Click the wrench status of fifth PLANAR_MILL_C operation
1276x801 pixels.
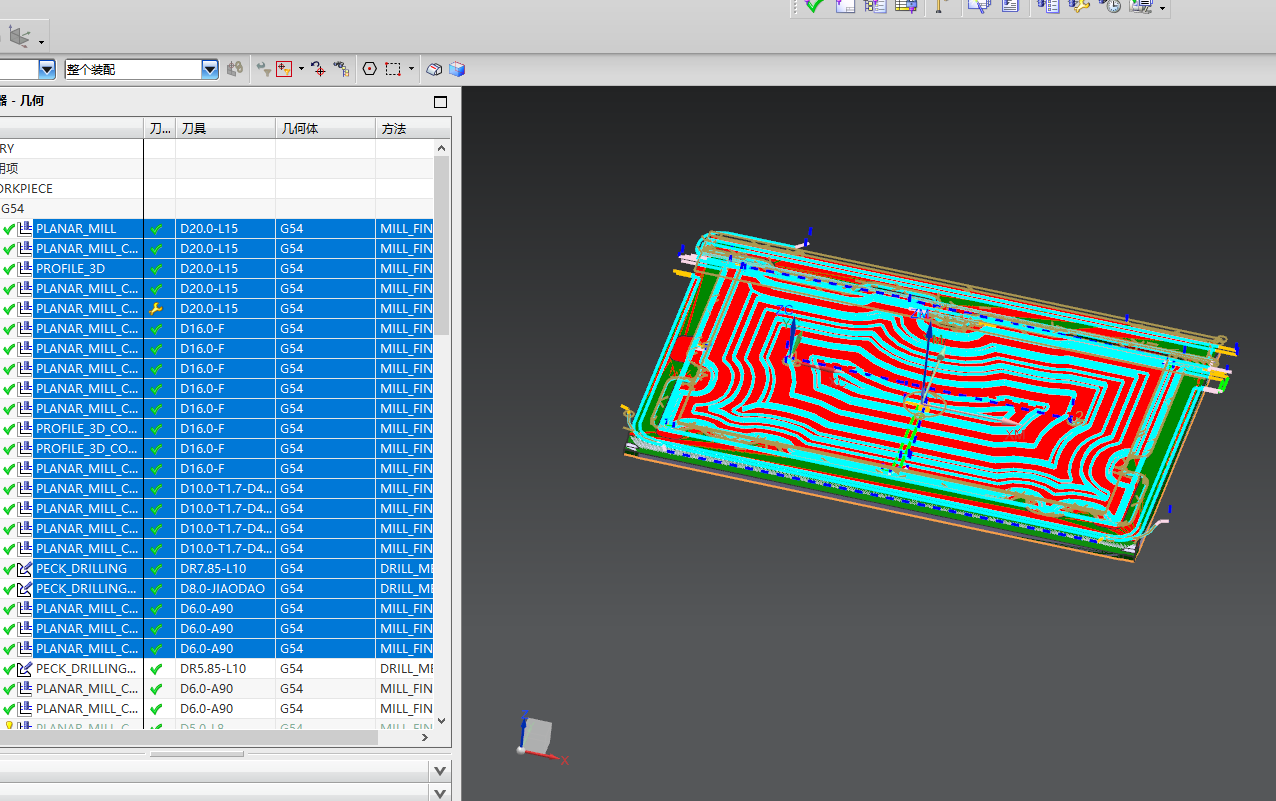[x=156, y=309]
